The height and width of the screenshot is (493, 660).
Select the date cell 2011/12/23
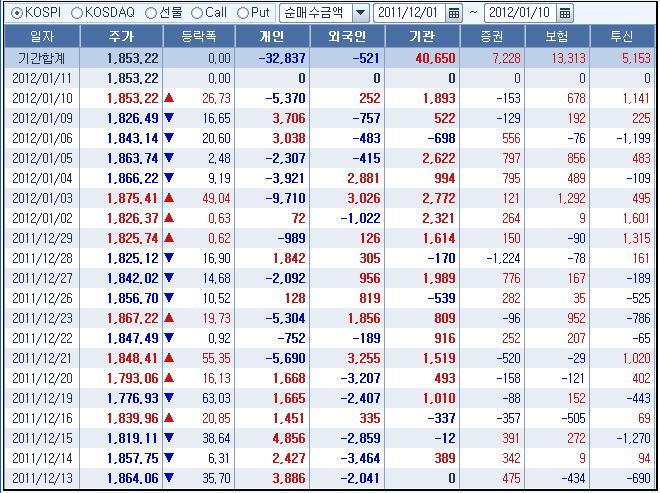(x=42, y=318)
